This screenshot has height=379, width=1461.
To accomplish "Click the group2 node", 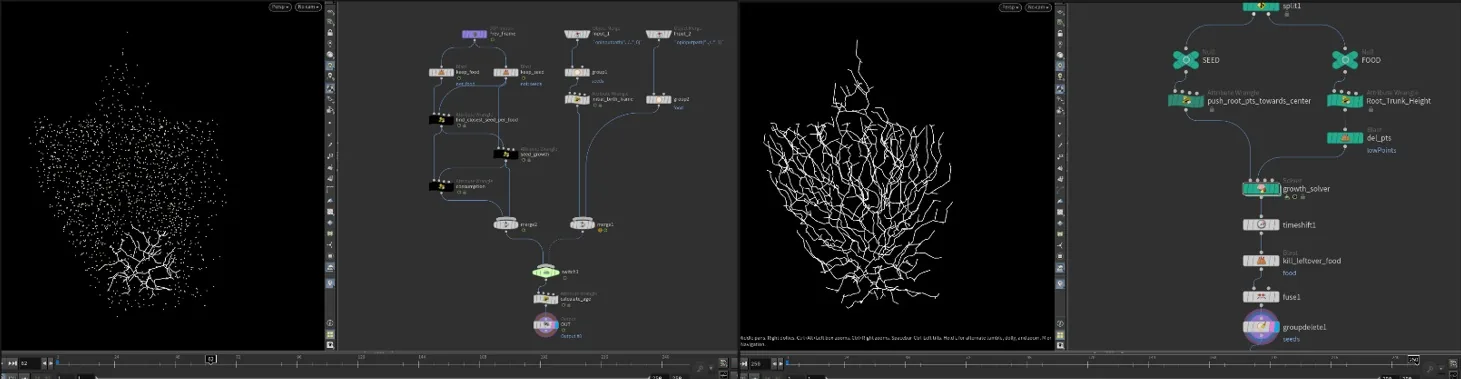I will point(657,99).
